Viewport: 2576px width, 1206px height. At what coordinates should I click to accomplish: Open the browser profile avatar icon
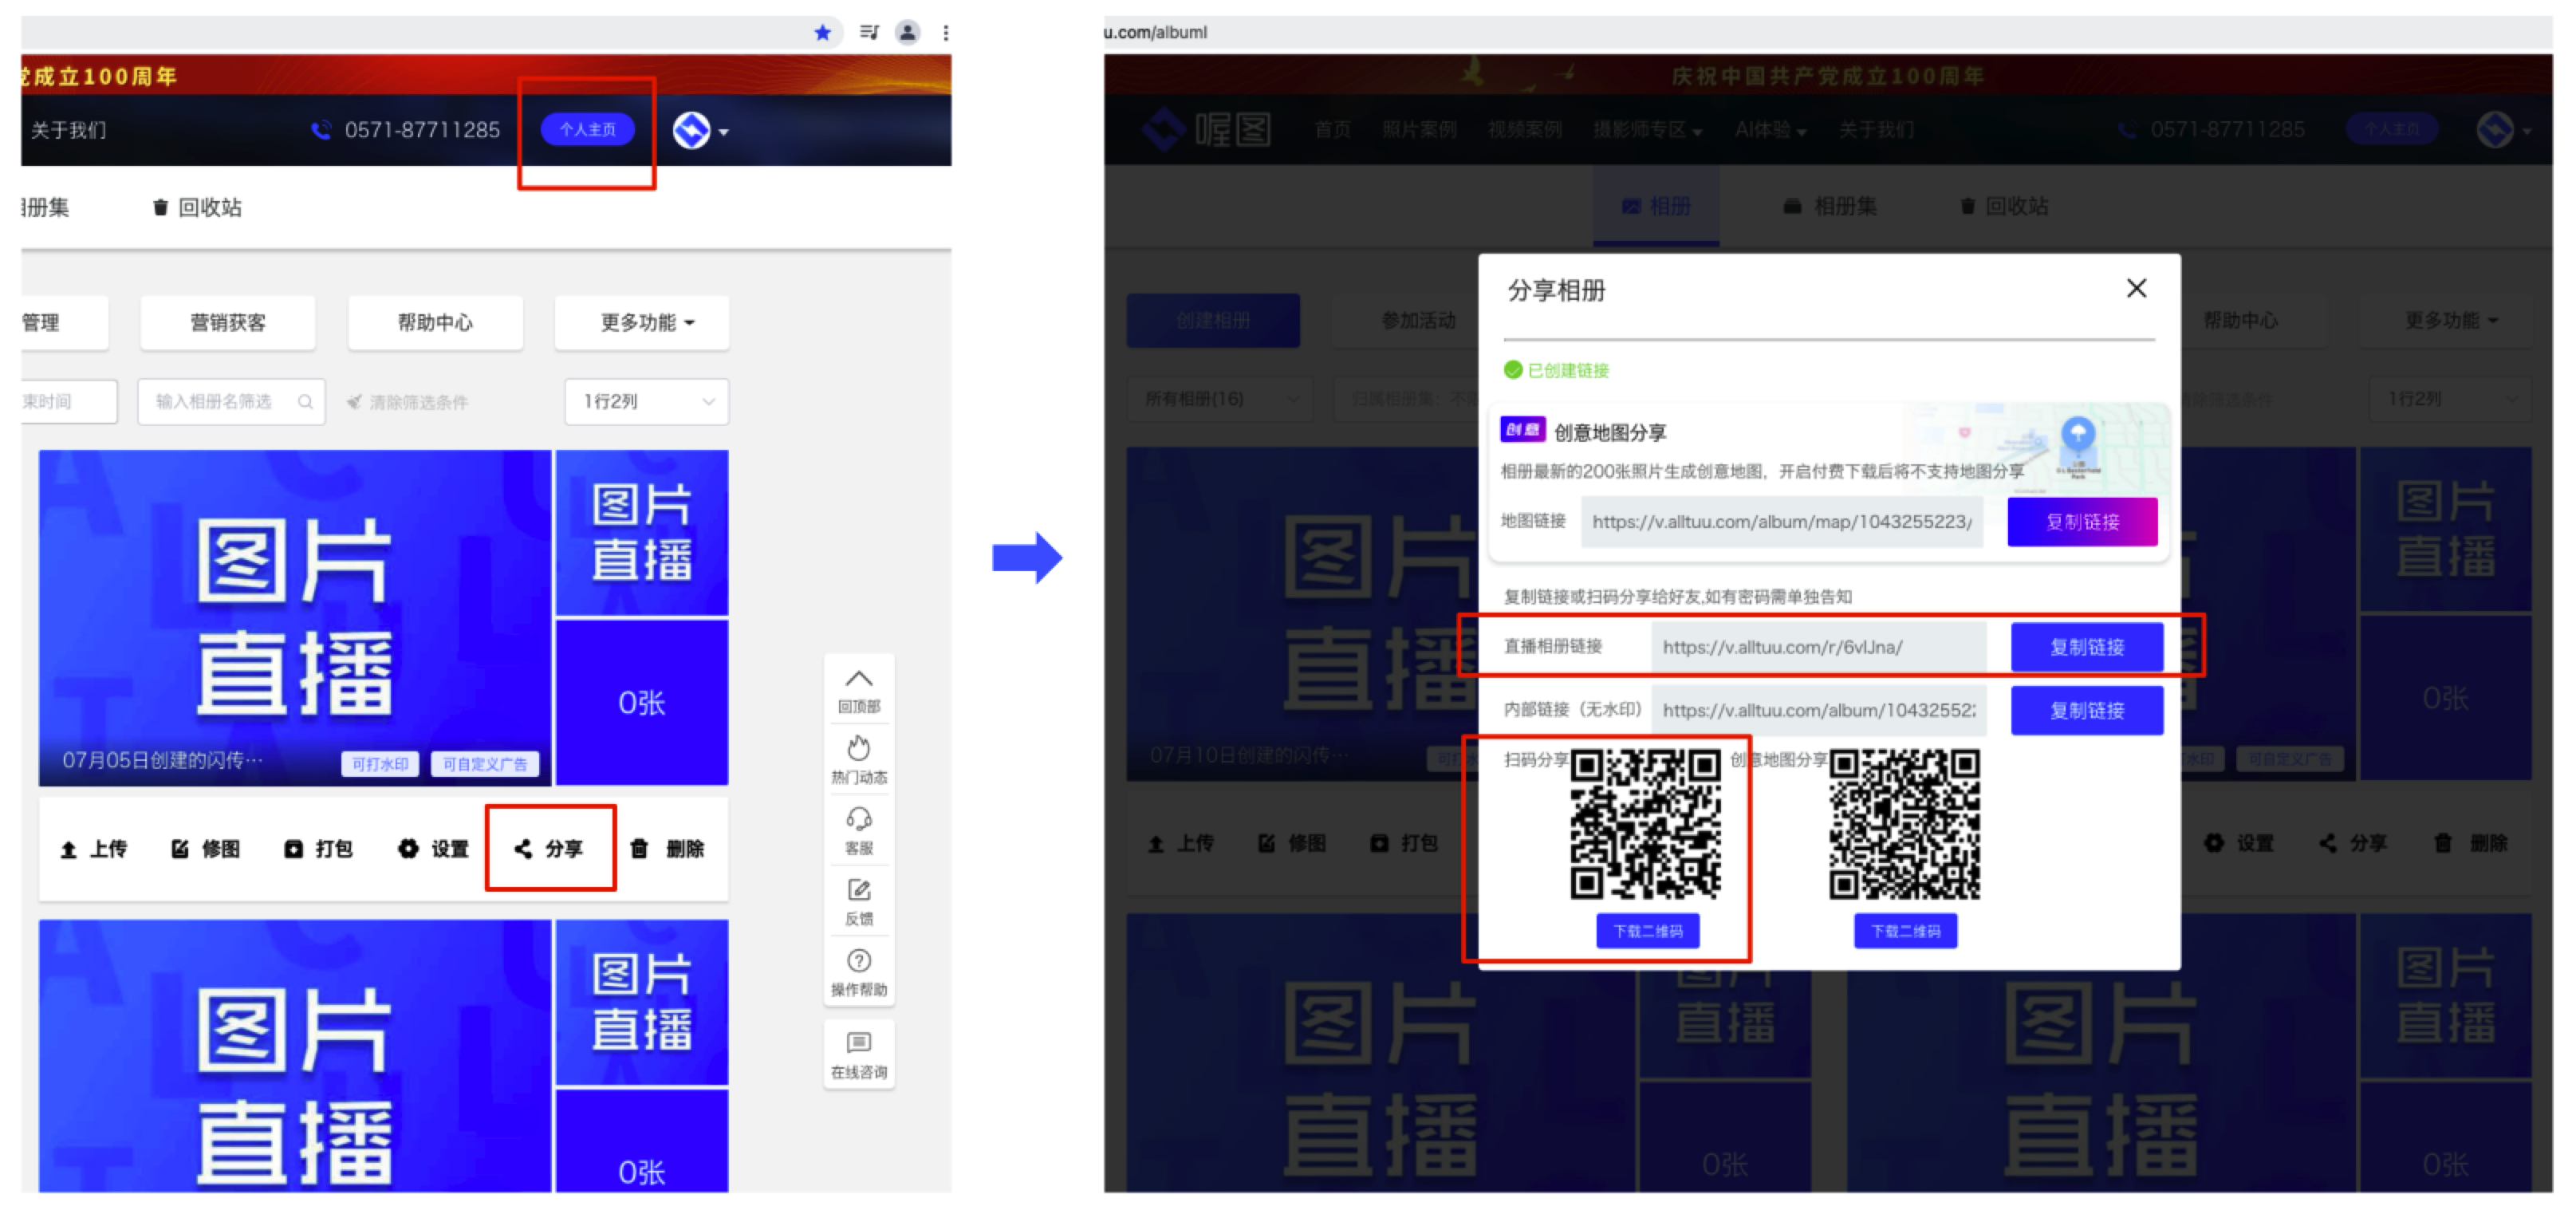(907, 32)
